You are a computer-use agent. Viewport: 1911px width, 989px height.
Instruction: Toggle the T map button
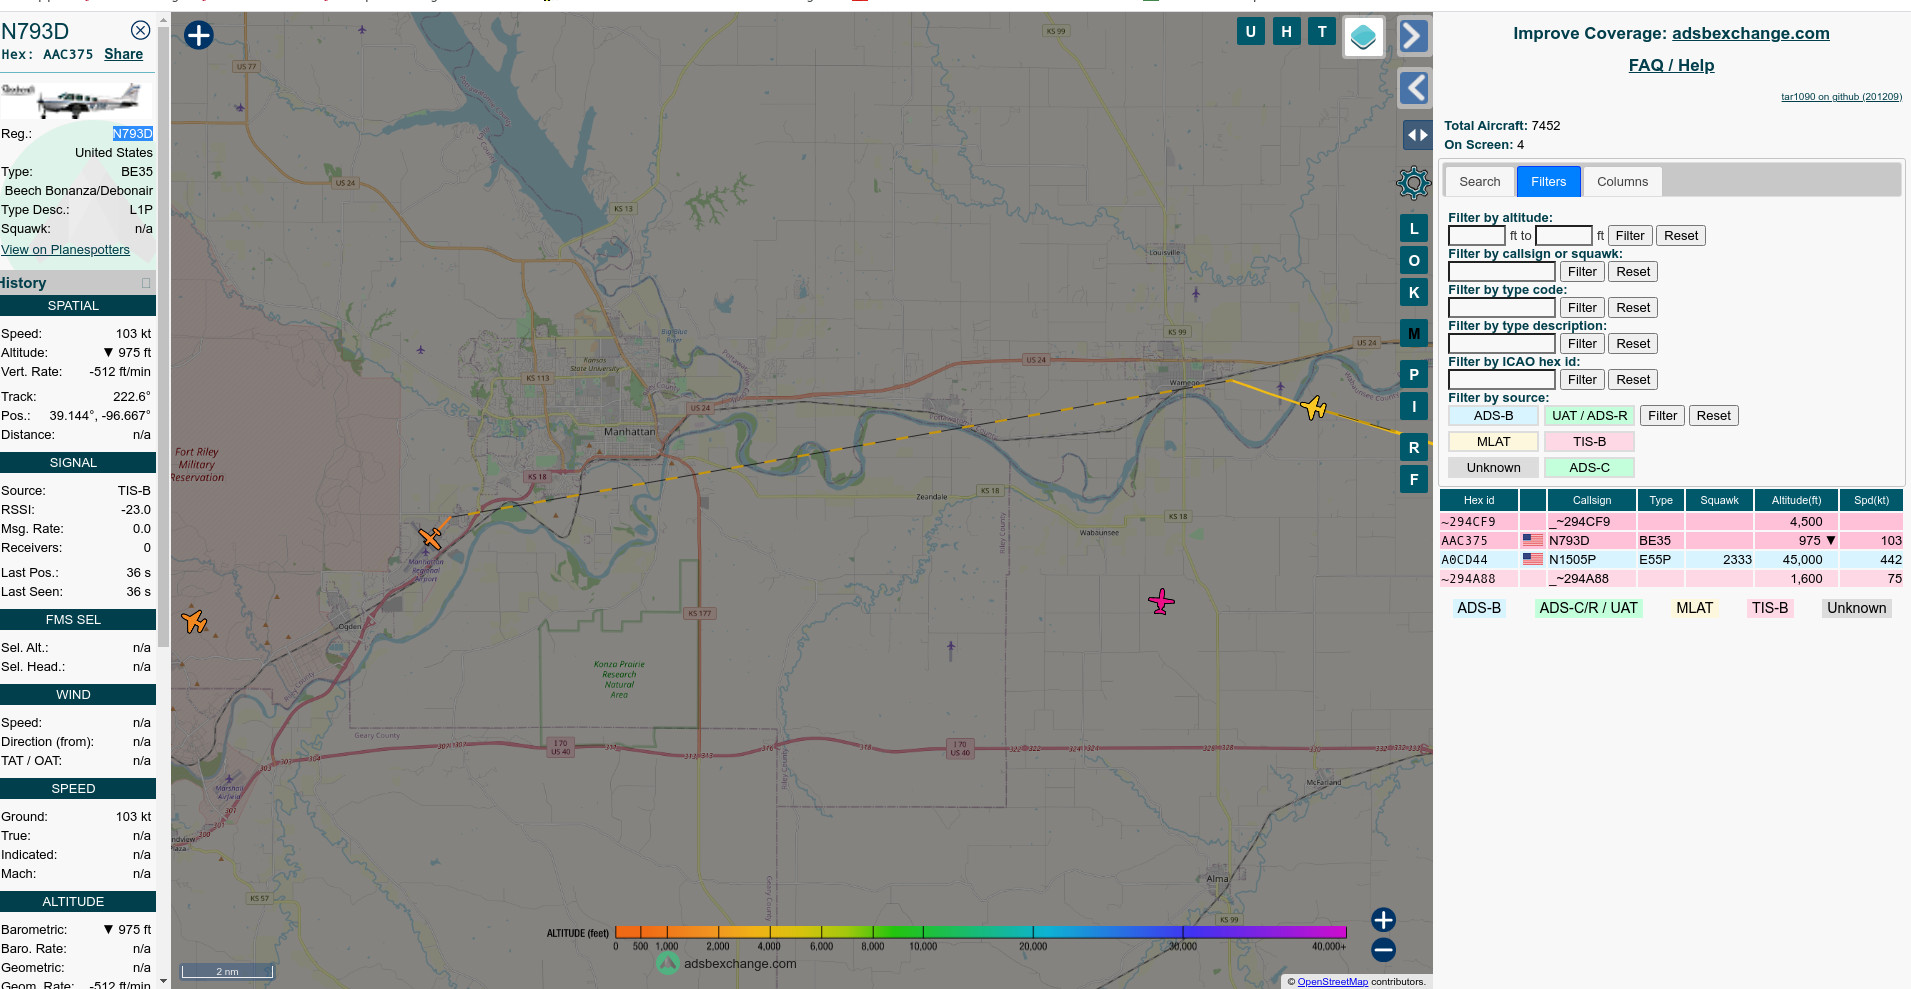(x=1322, y=31)
